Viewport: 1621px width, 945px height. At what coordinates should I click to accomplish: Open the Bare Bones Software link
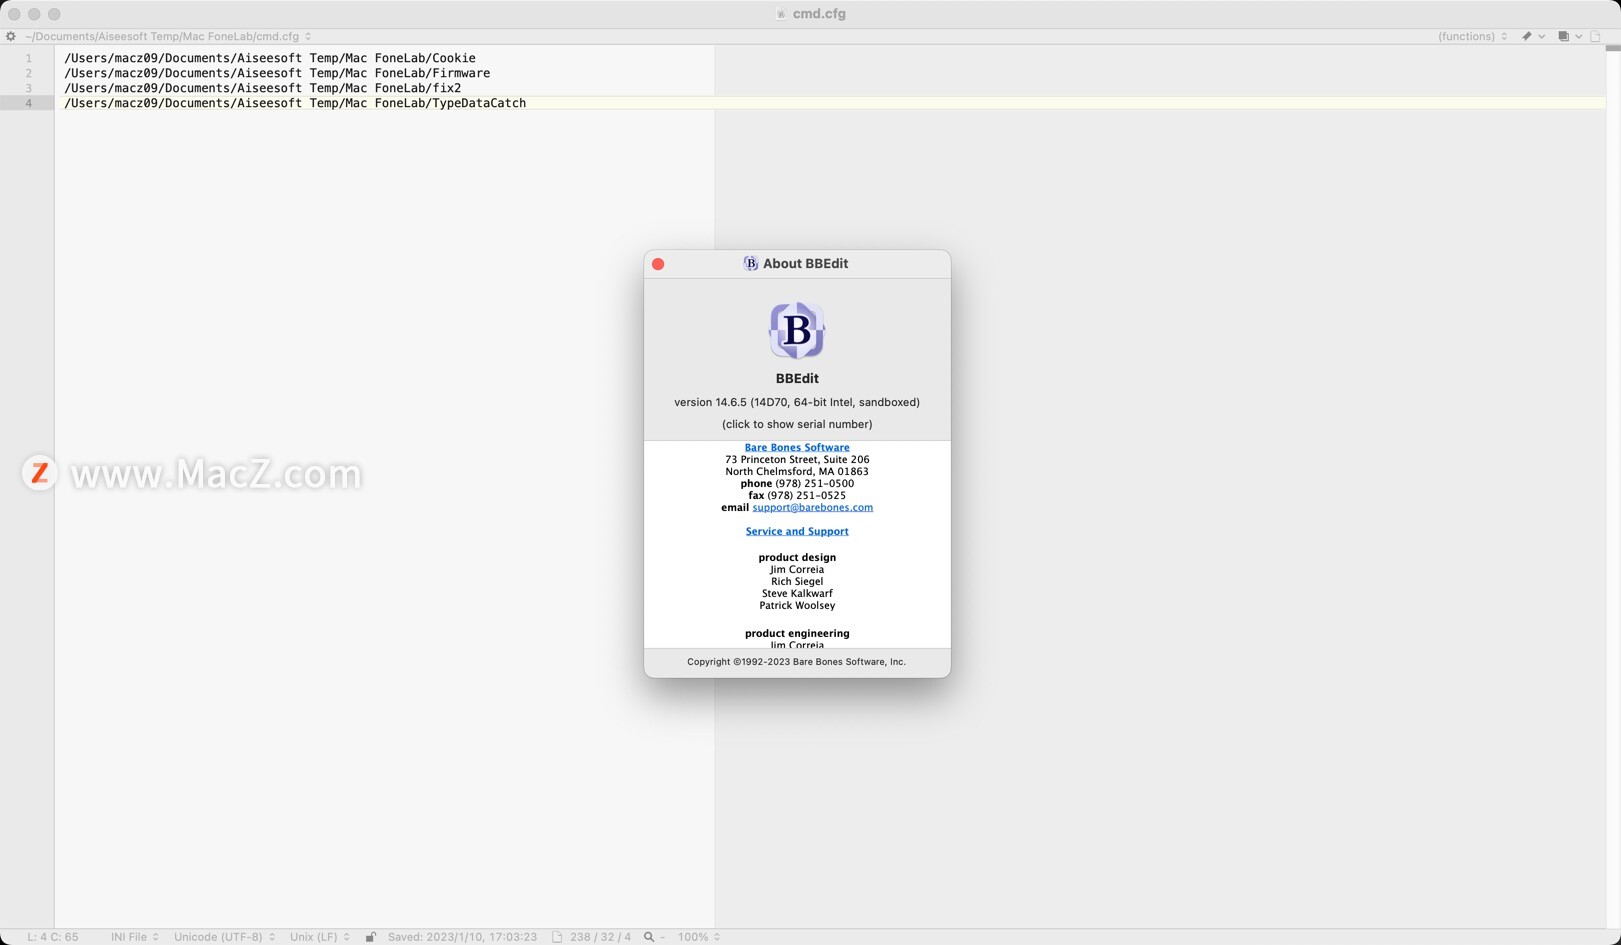797,447
